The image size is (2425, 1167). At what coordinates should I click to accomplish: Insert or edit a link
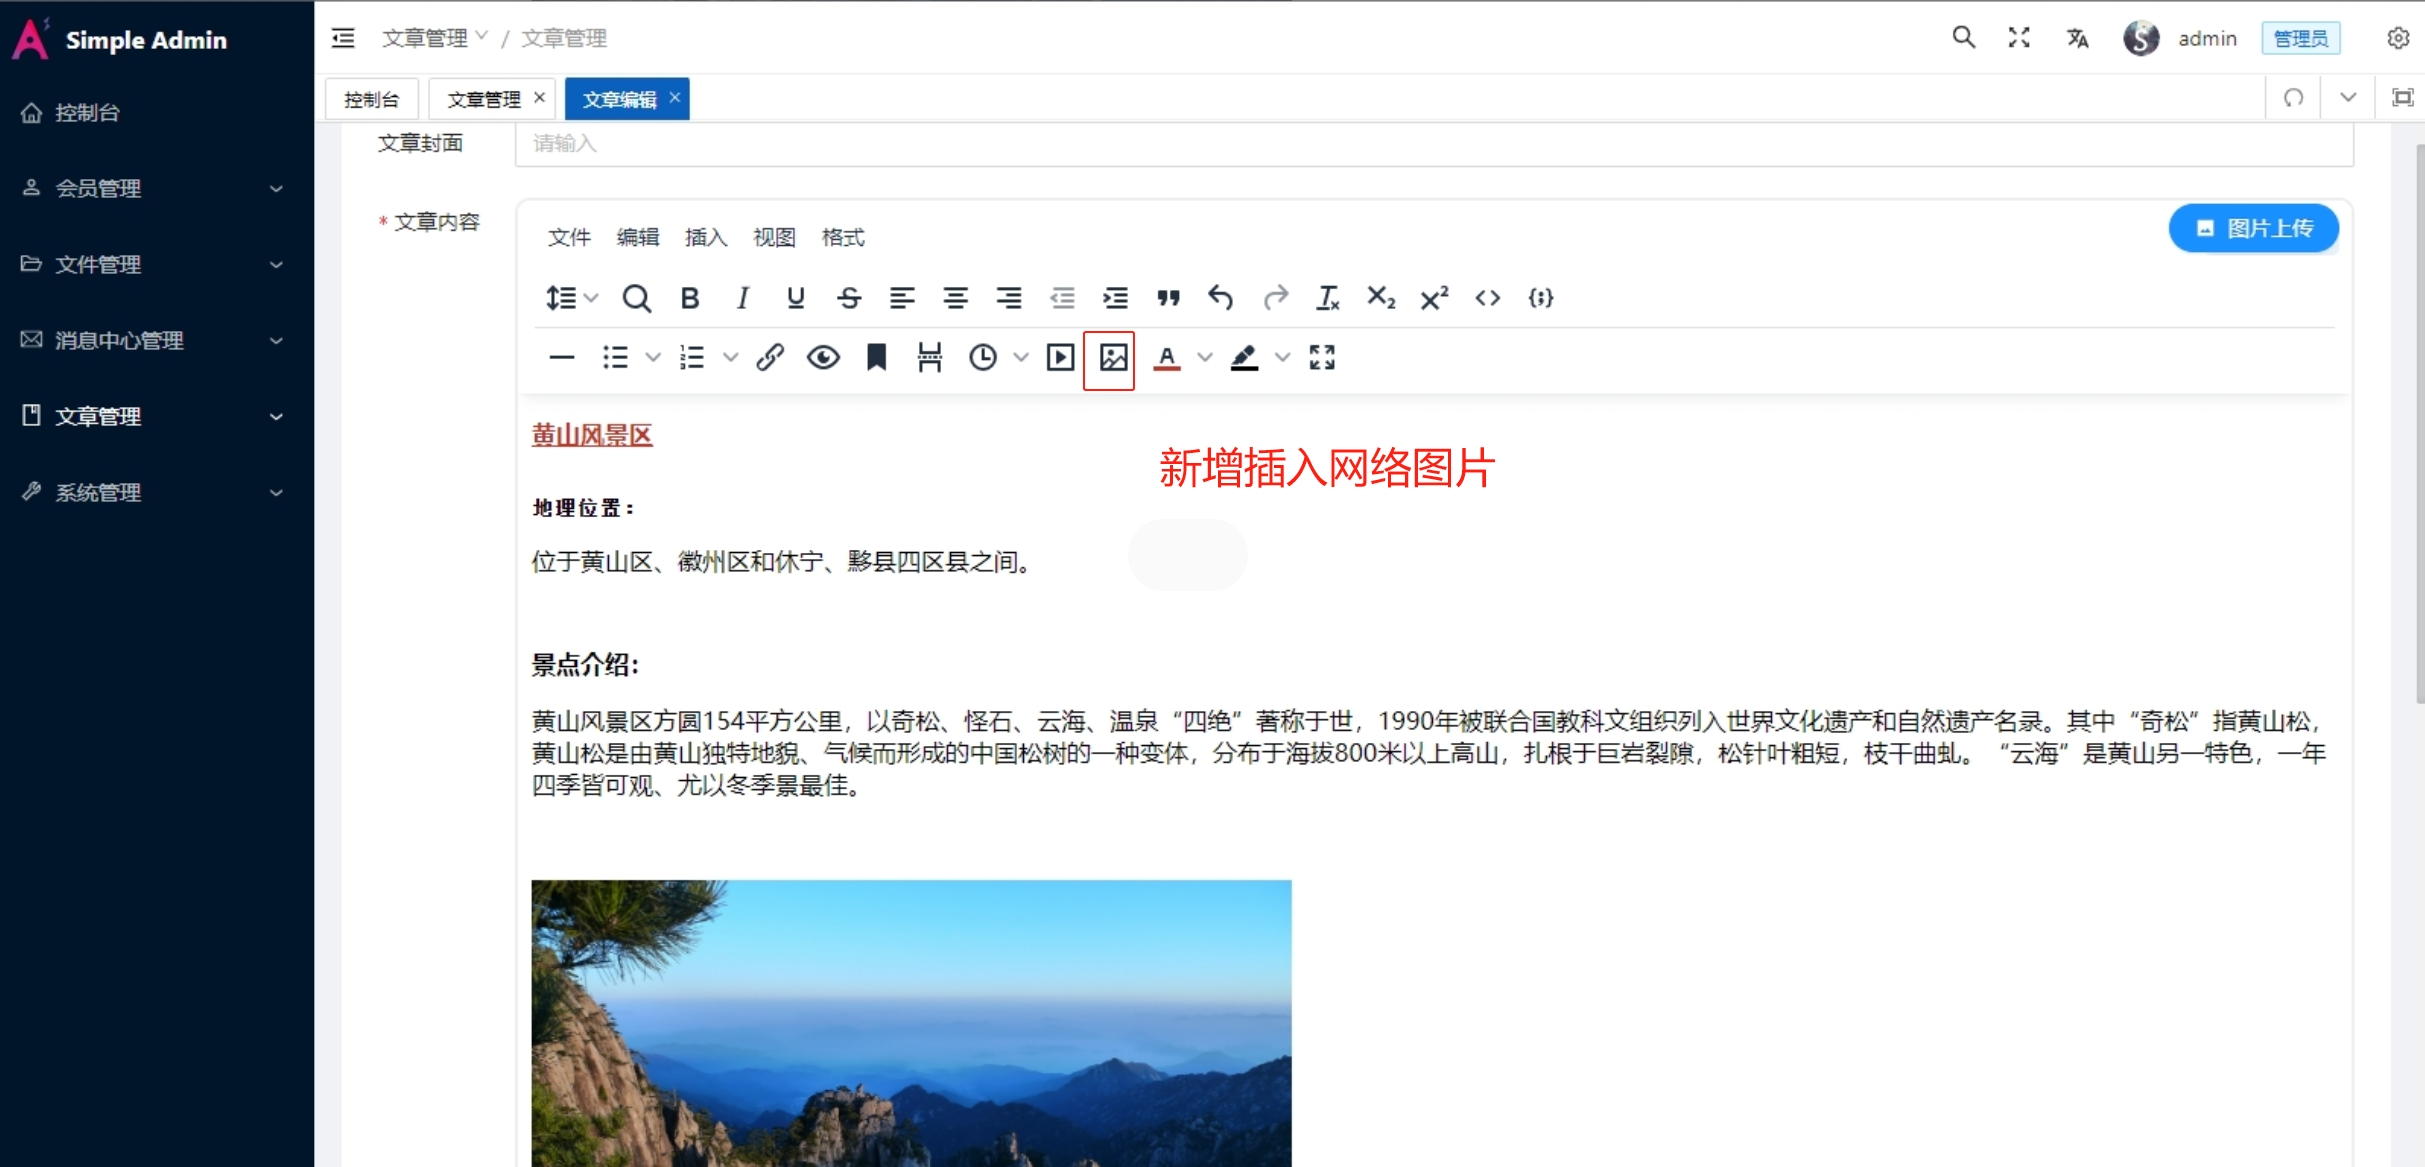[770, 357]
